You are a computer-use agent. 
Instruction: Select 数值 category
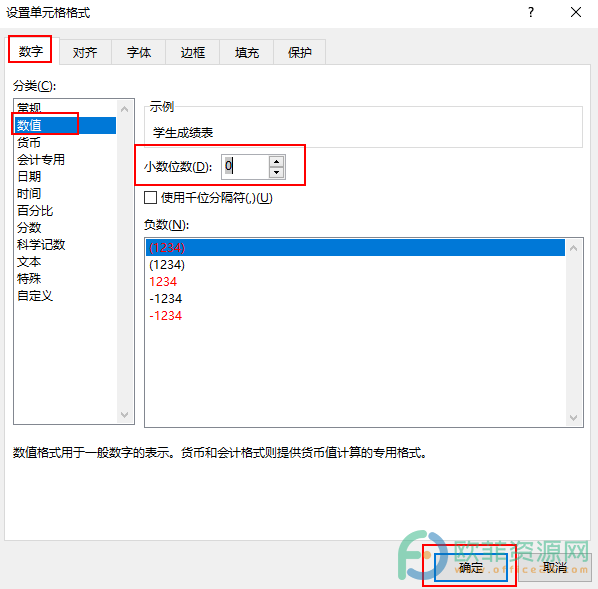[x=65, y=125]
